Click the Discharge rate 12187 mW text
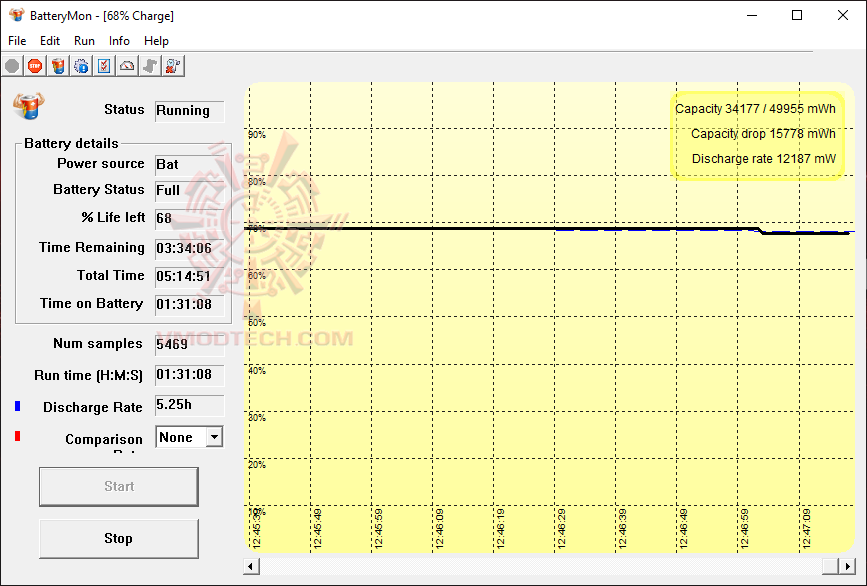This screenshot has height=586, width=867. (x=764, y=159)
